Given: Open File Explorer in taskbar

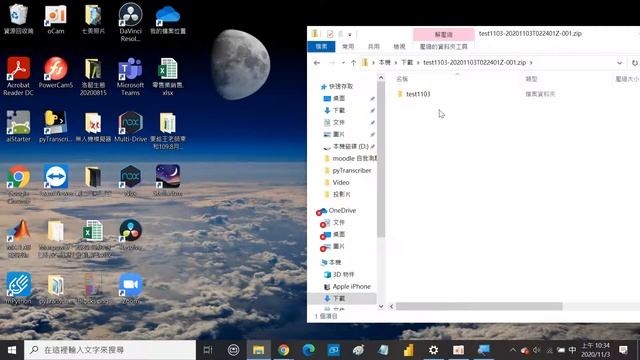Looking at the screenshot, I should [258, 350].
